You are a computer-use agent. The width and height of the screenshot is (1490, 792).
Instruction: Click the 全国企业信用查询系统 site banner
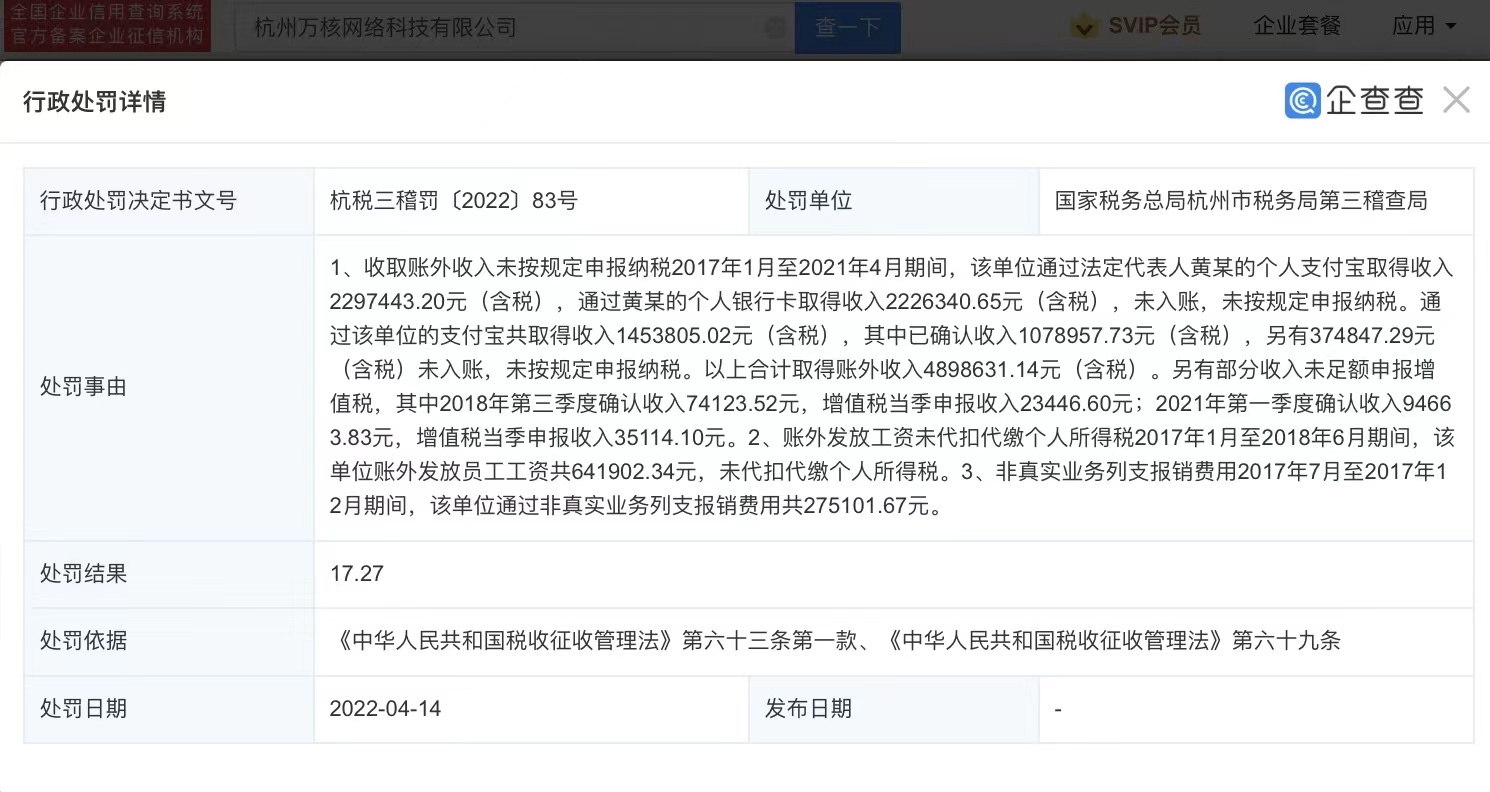[105, 26]
